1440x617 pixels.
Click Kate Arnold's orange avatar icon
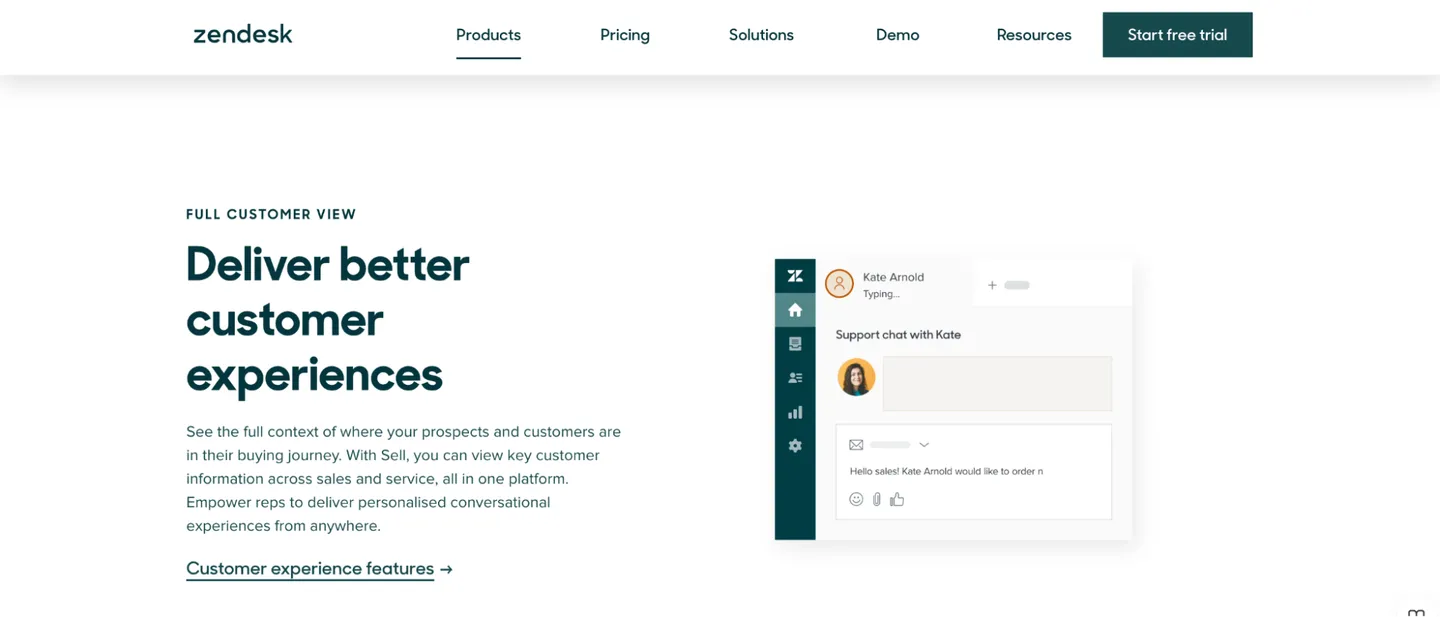839,284
